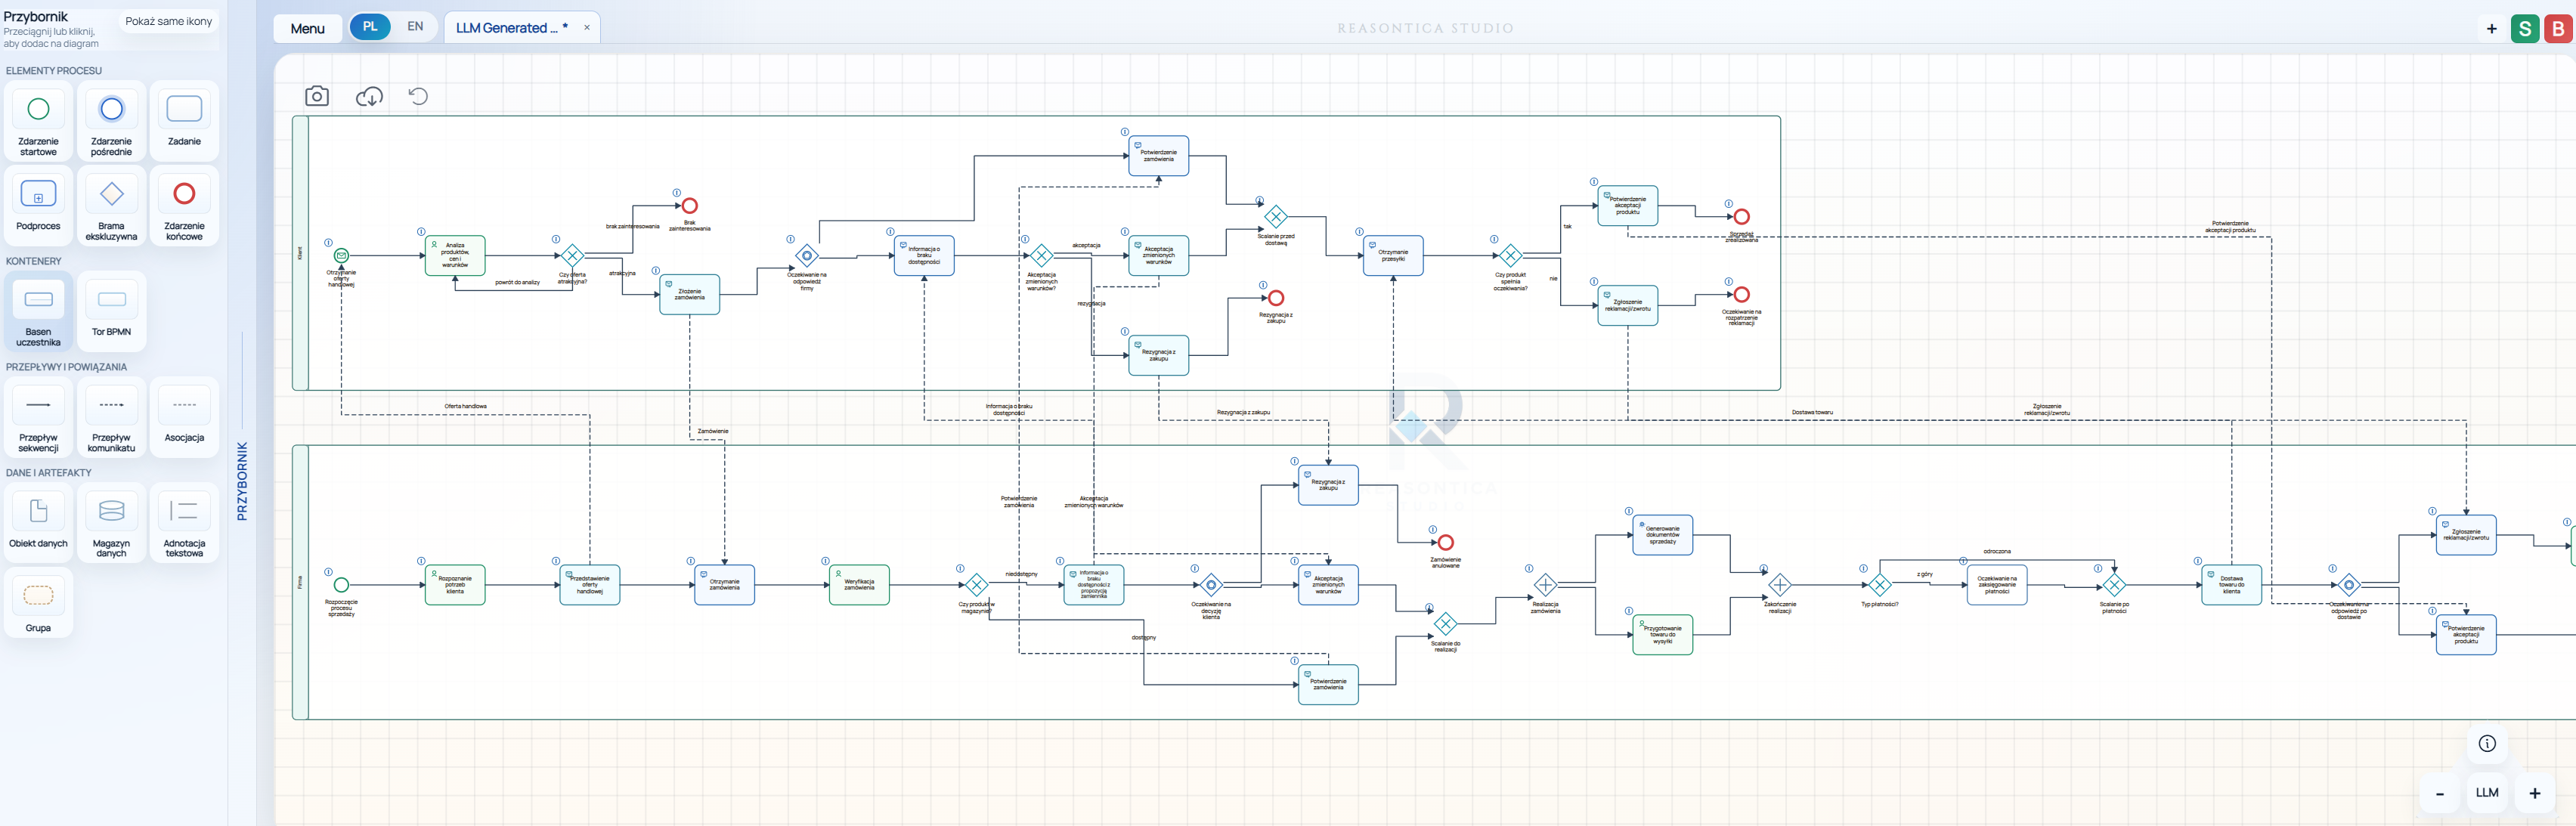Select the Realizacja zamówienia parallel gateway
The image size is (2576, 826).
coord(1546,585)
